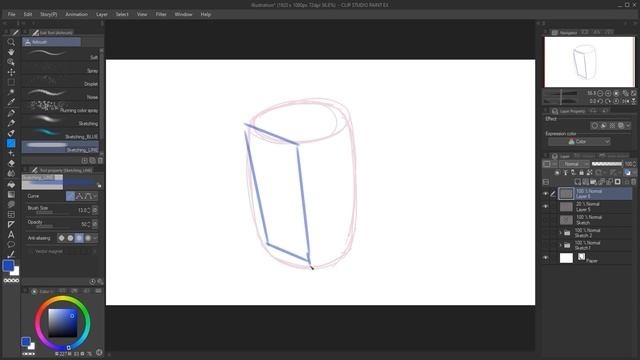Hide Layer 5 with its eye icon
This screenshot has width=640, height=360.
546,207
